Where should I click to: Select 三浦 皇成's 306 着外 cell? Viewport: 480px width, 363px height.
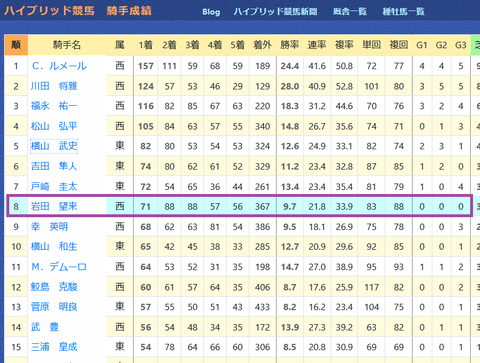[263, 347]
